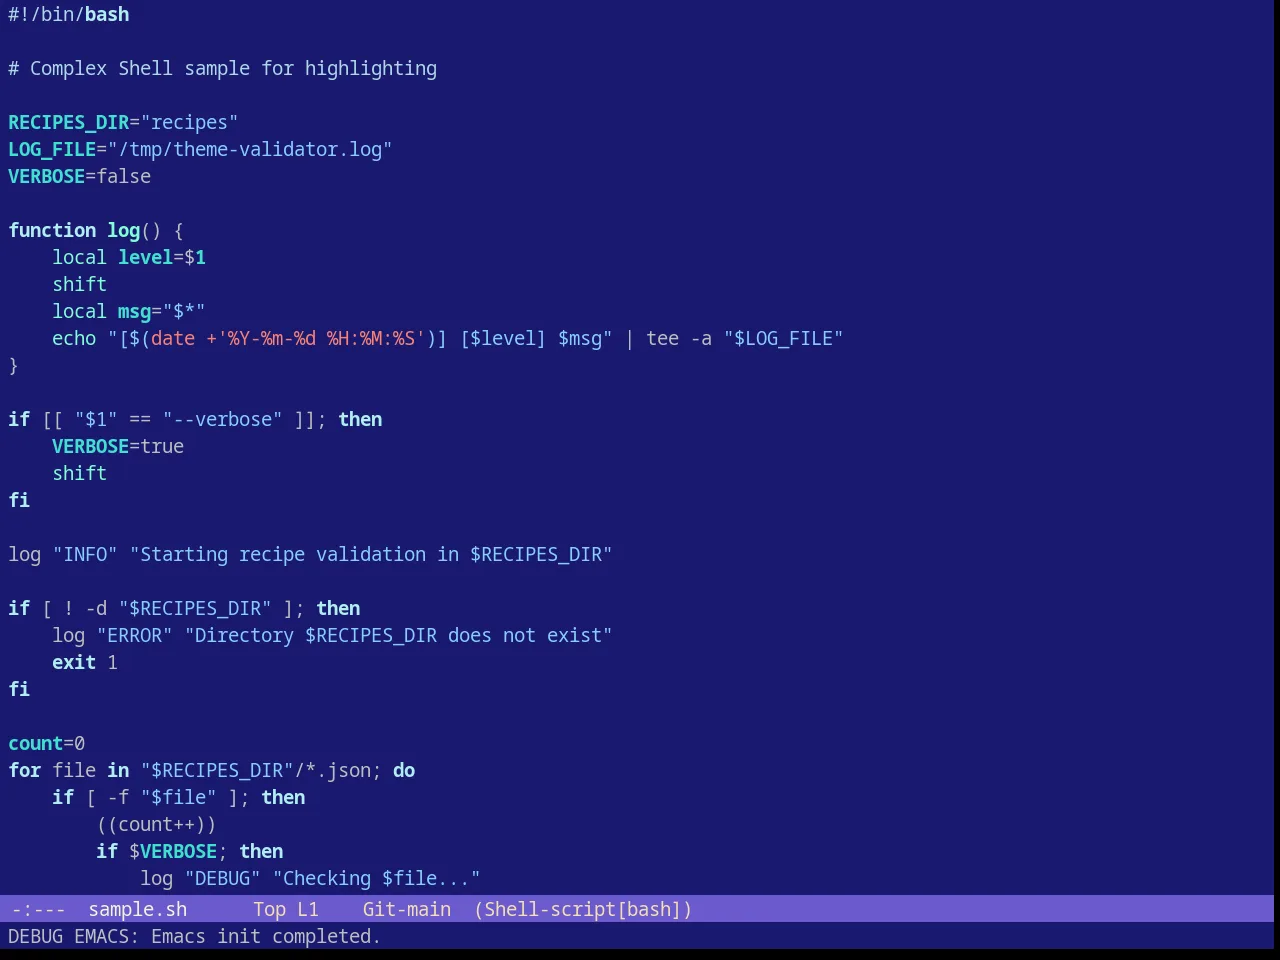The image size is (1280, 960).
Task: Click the closing brace of the log function
Action: 13,365
